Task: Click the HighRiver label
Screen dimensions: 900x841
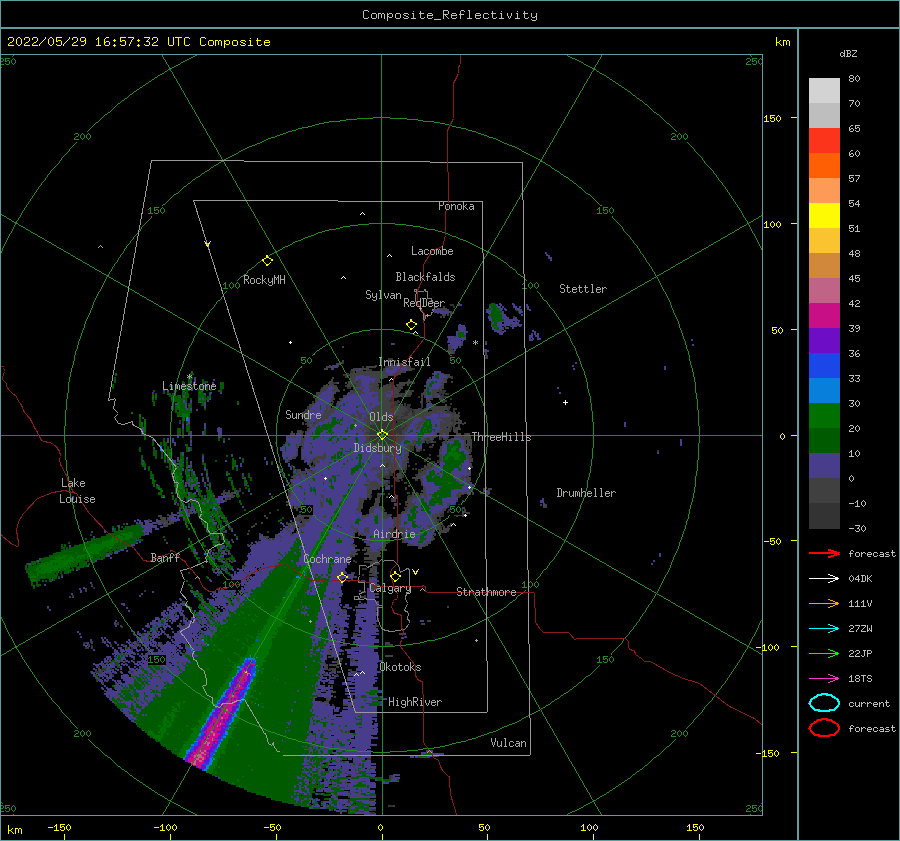Action: coord(415,702)
